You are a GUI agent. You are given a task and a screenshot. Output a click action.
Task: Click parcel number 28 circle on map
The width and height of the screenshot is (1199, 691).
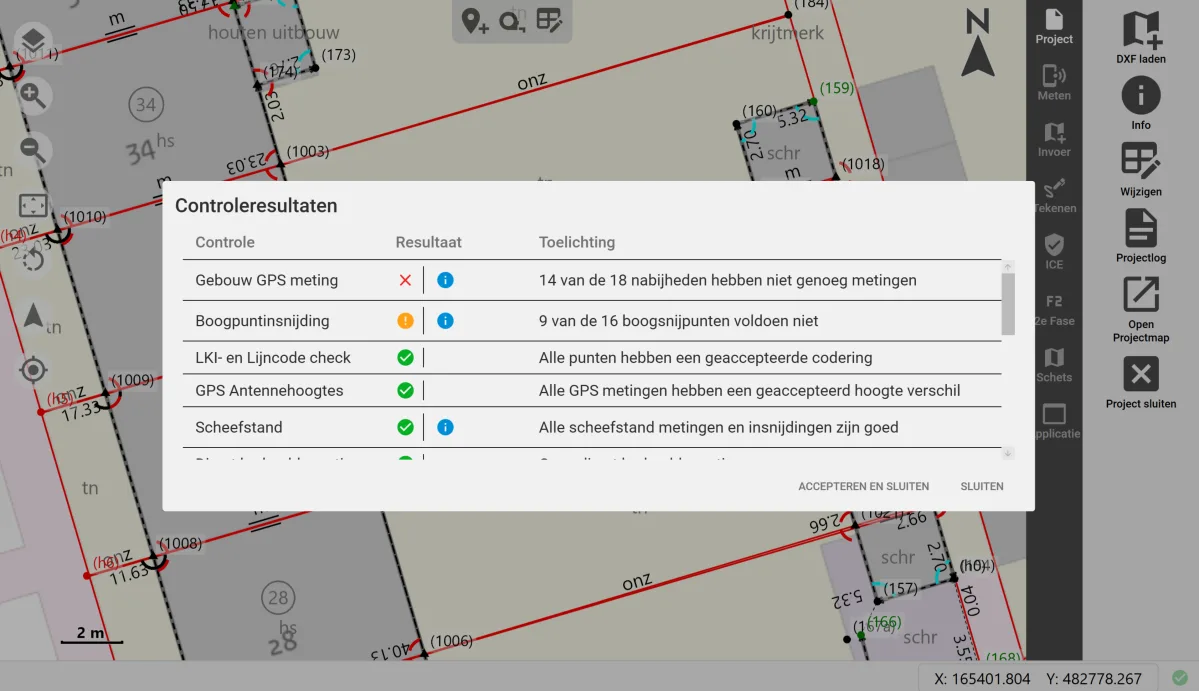tap(278, 597)
